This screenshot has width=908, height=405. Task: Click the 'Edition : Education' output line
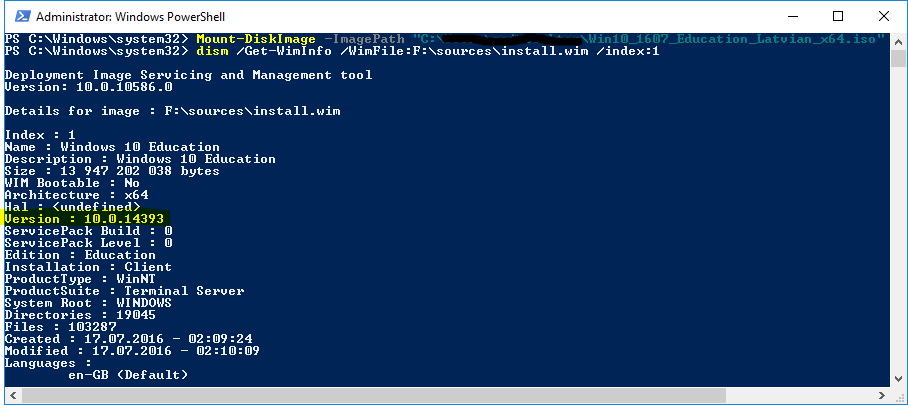tap(80, 255)
